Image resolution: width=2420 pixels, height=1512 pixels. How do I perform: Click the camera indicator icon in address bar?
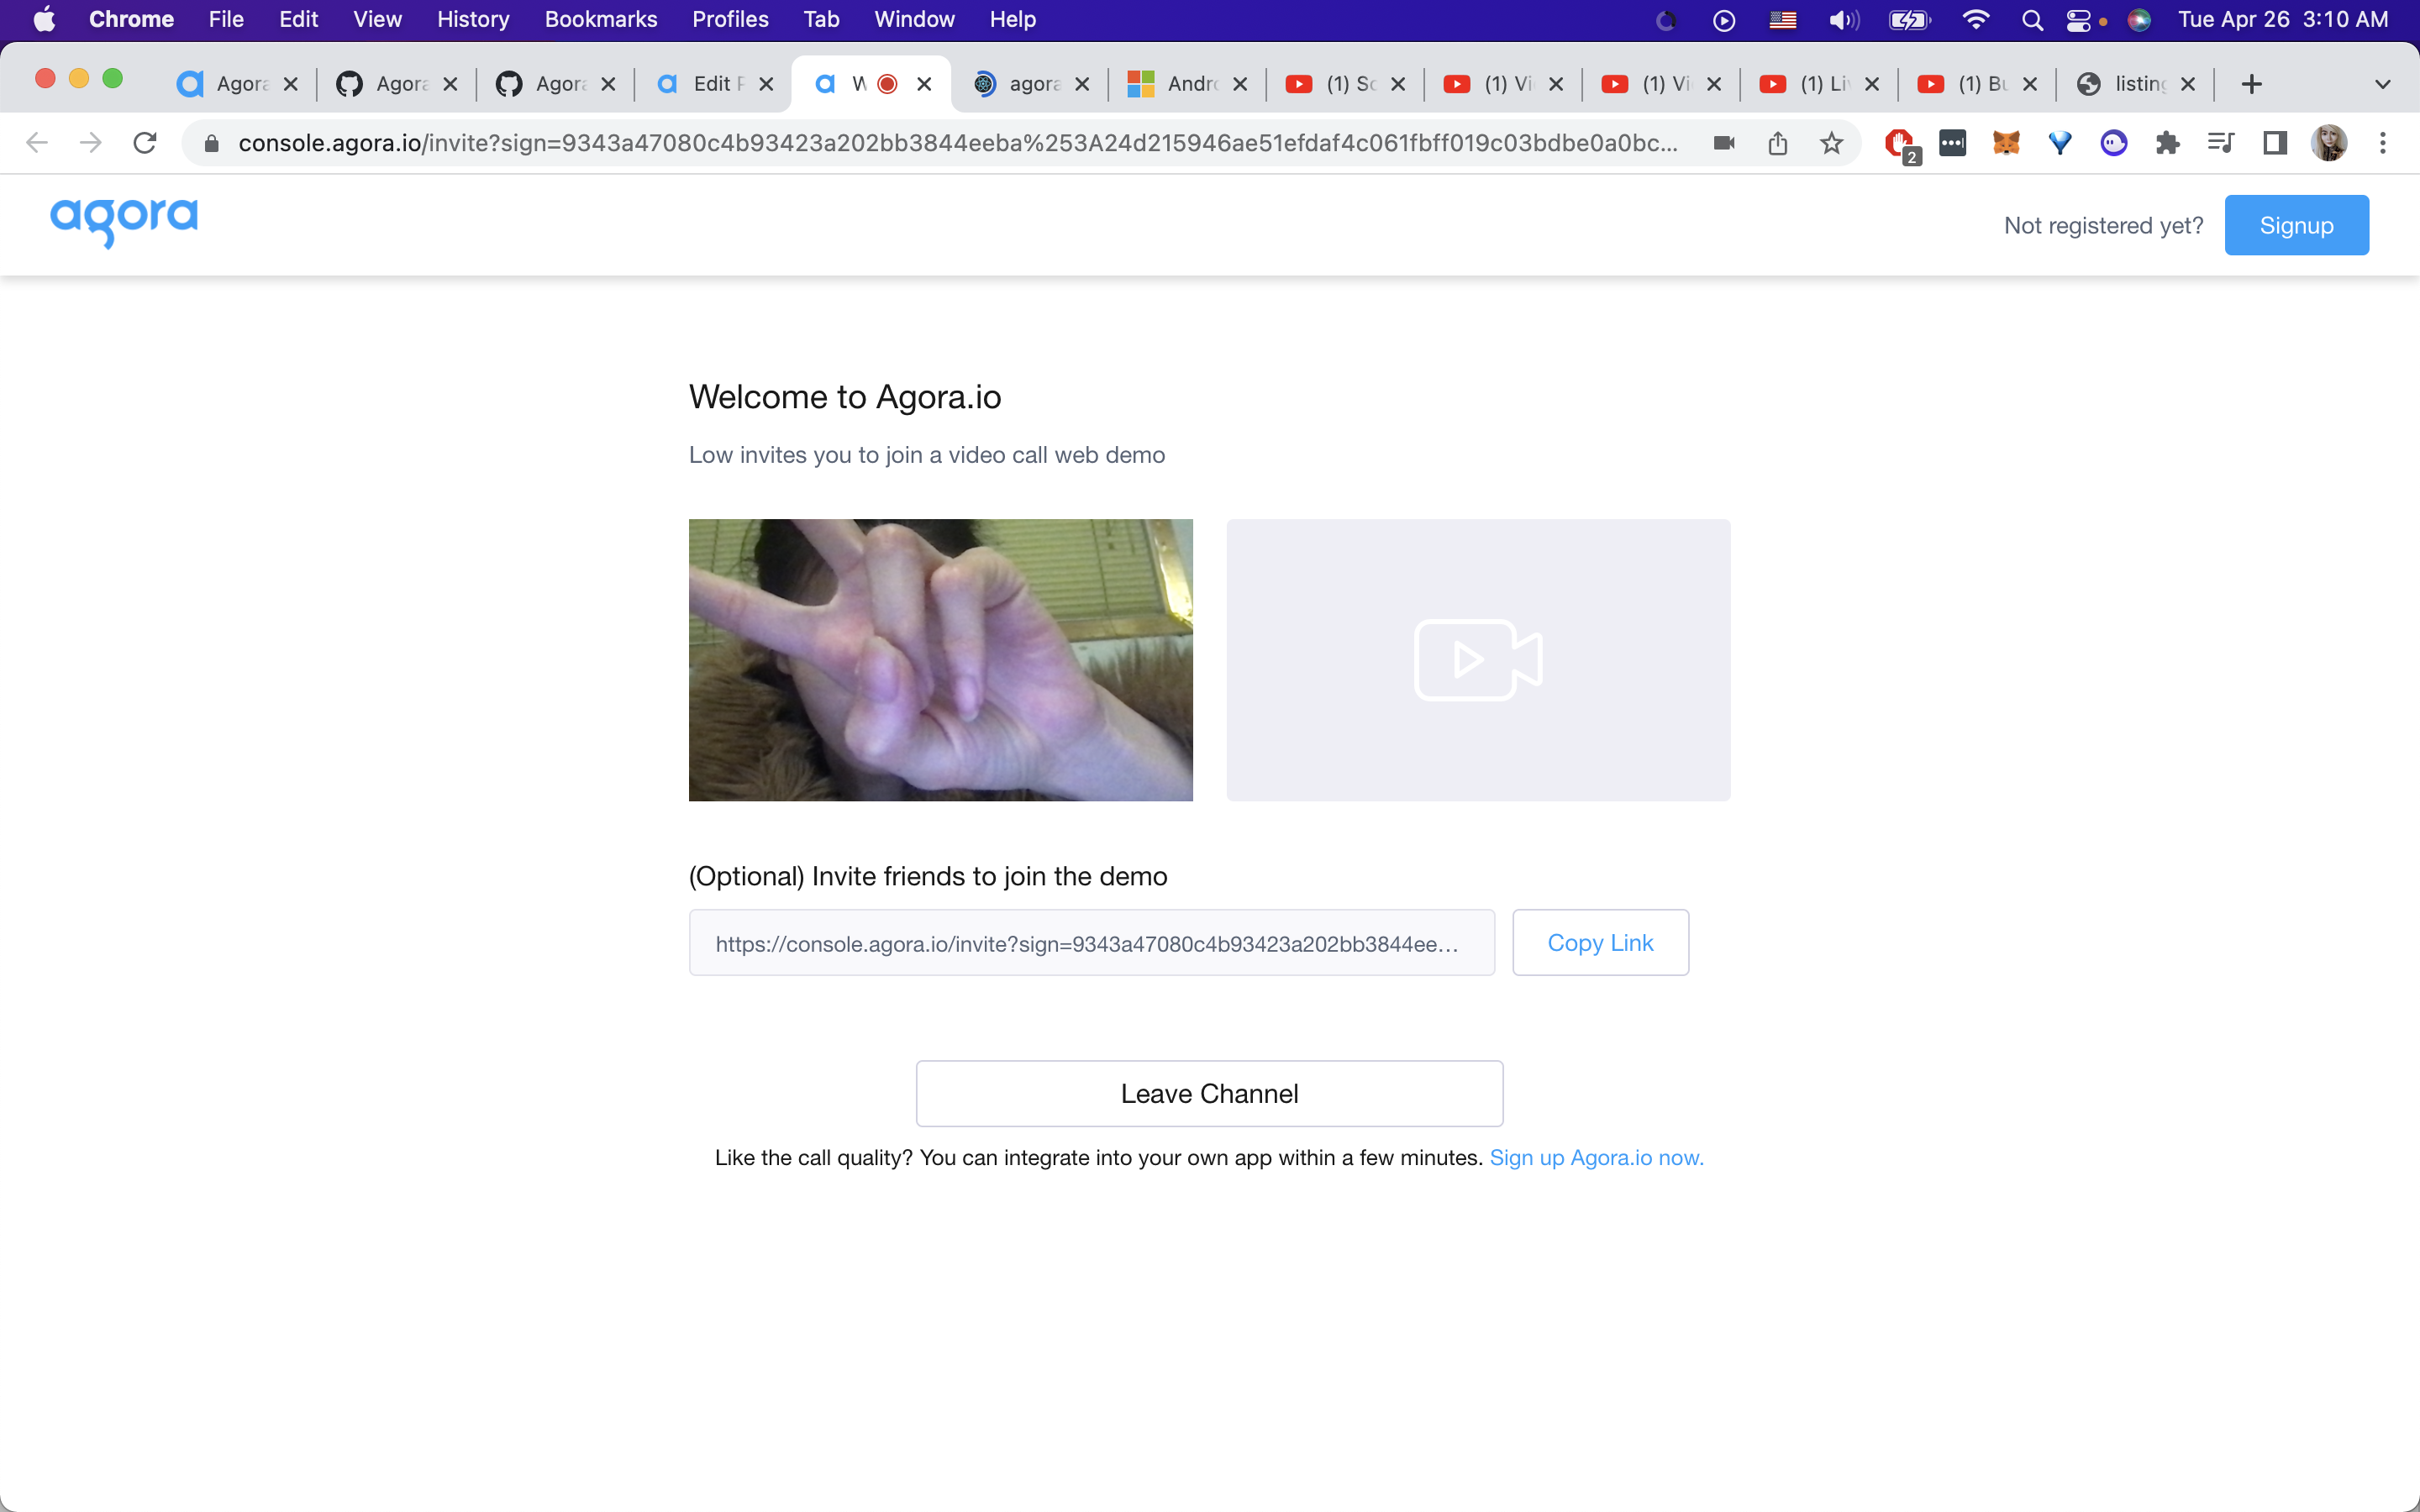(x=1724, y=143)
